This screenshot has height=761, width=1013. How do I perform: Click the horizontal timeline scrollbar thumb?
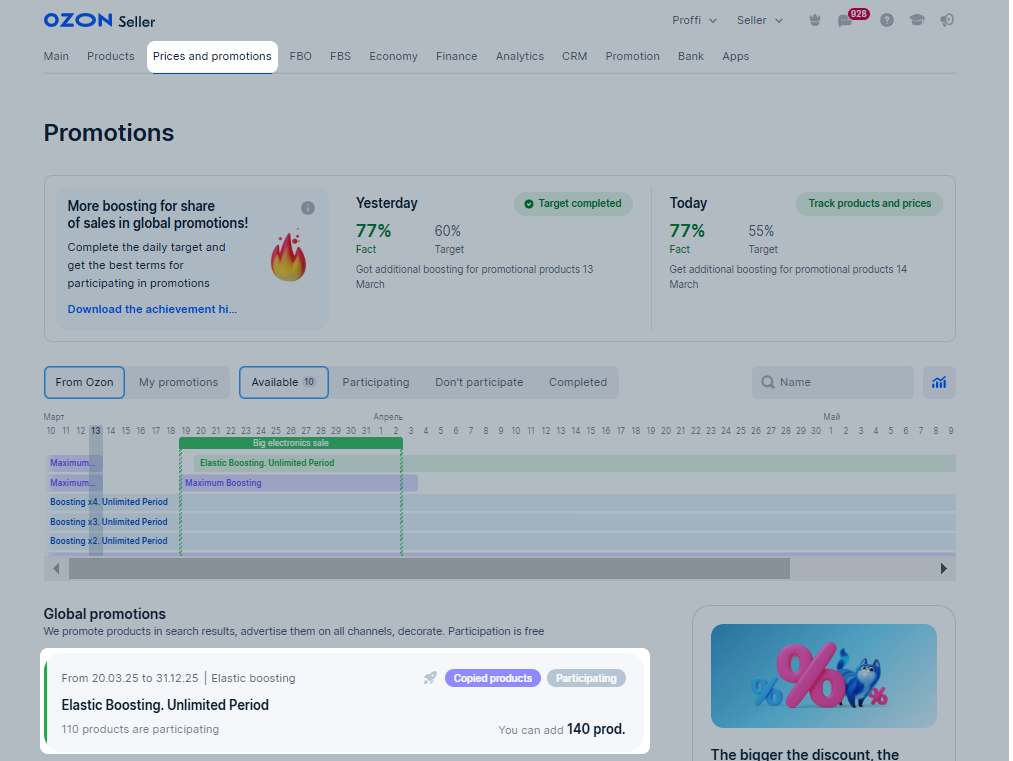tap(429, 568)
